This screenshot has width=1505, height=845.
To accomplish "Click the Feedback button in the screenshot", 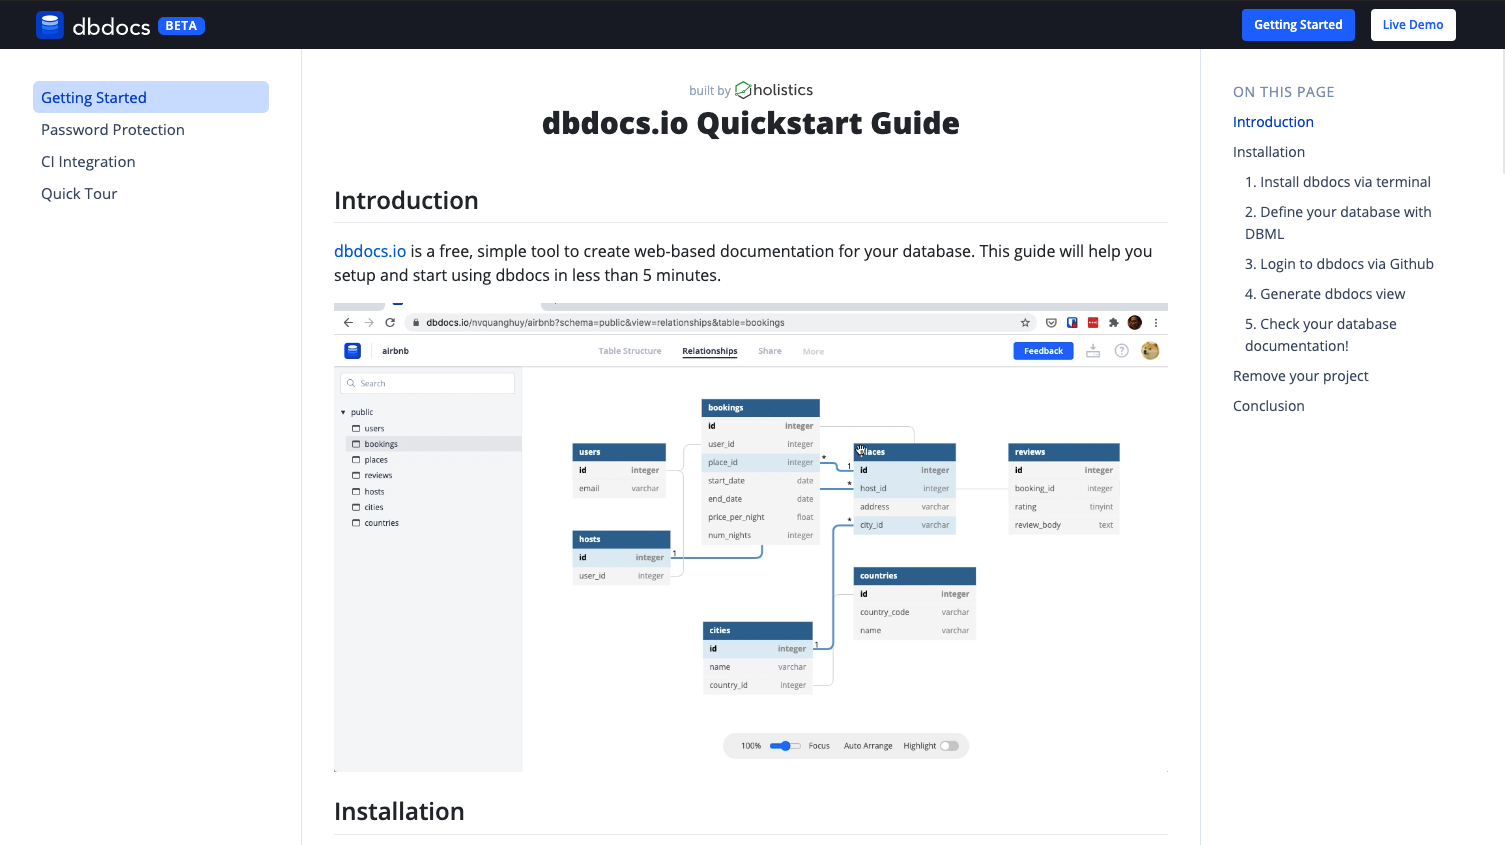I will pyautogui.click(x=1043, y=351).
